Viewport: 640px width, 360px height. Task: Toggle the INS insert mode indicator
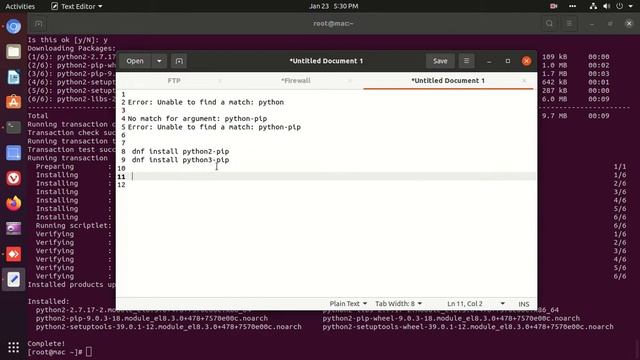(x=524, y=304)
